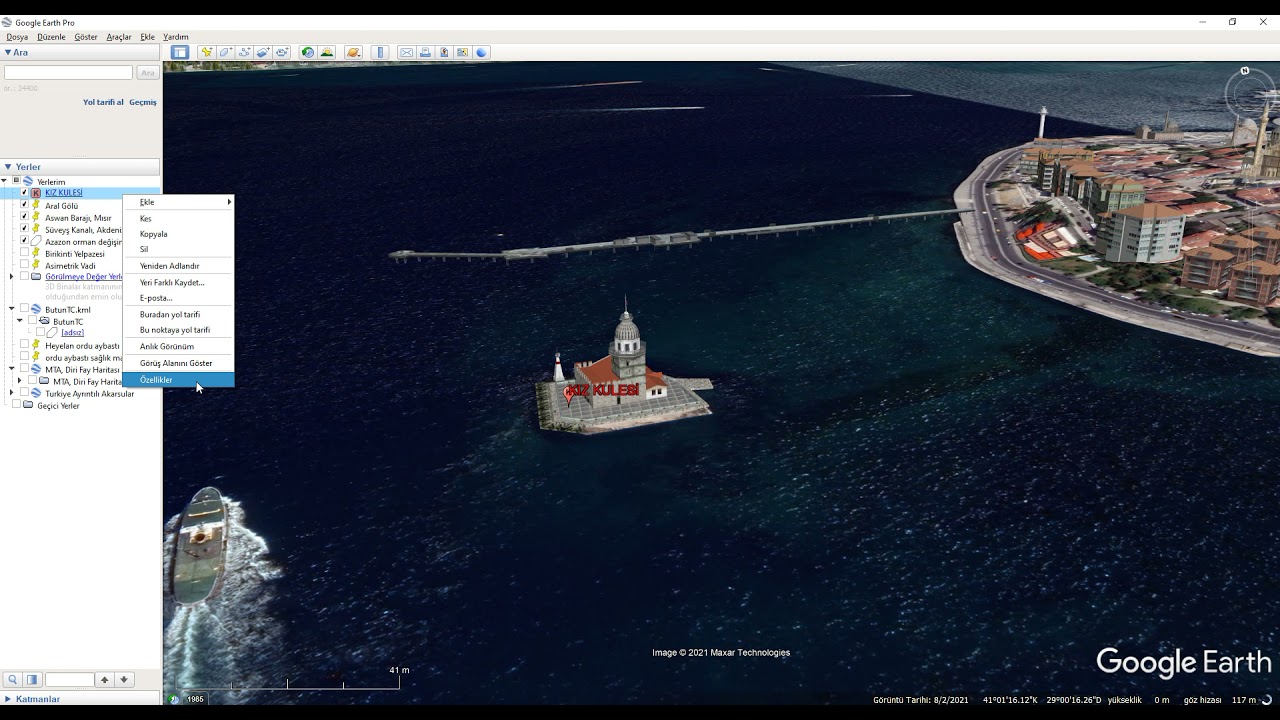
Task: Show historical imagery clock tool
Action: (308, 52)
